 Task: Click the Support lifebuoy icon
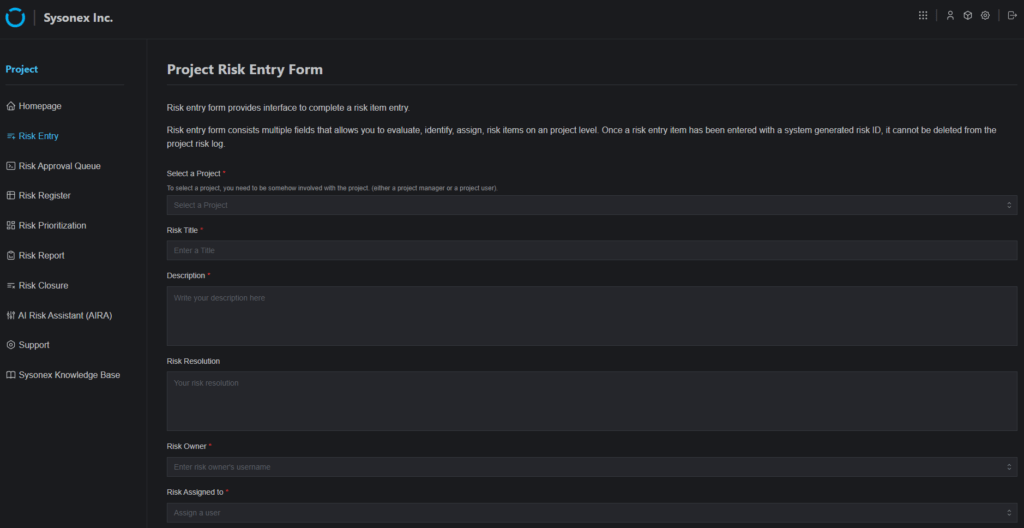pyautogui.click(x=10, y=345)
